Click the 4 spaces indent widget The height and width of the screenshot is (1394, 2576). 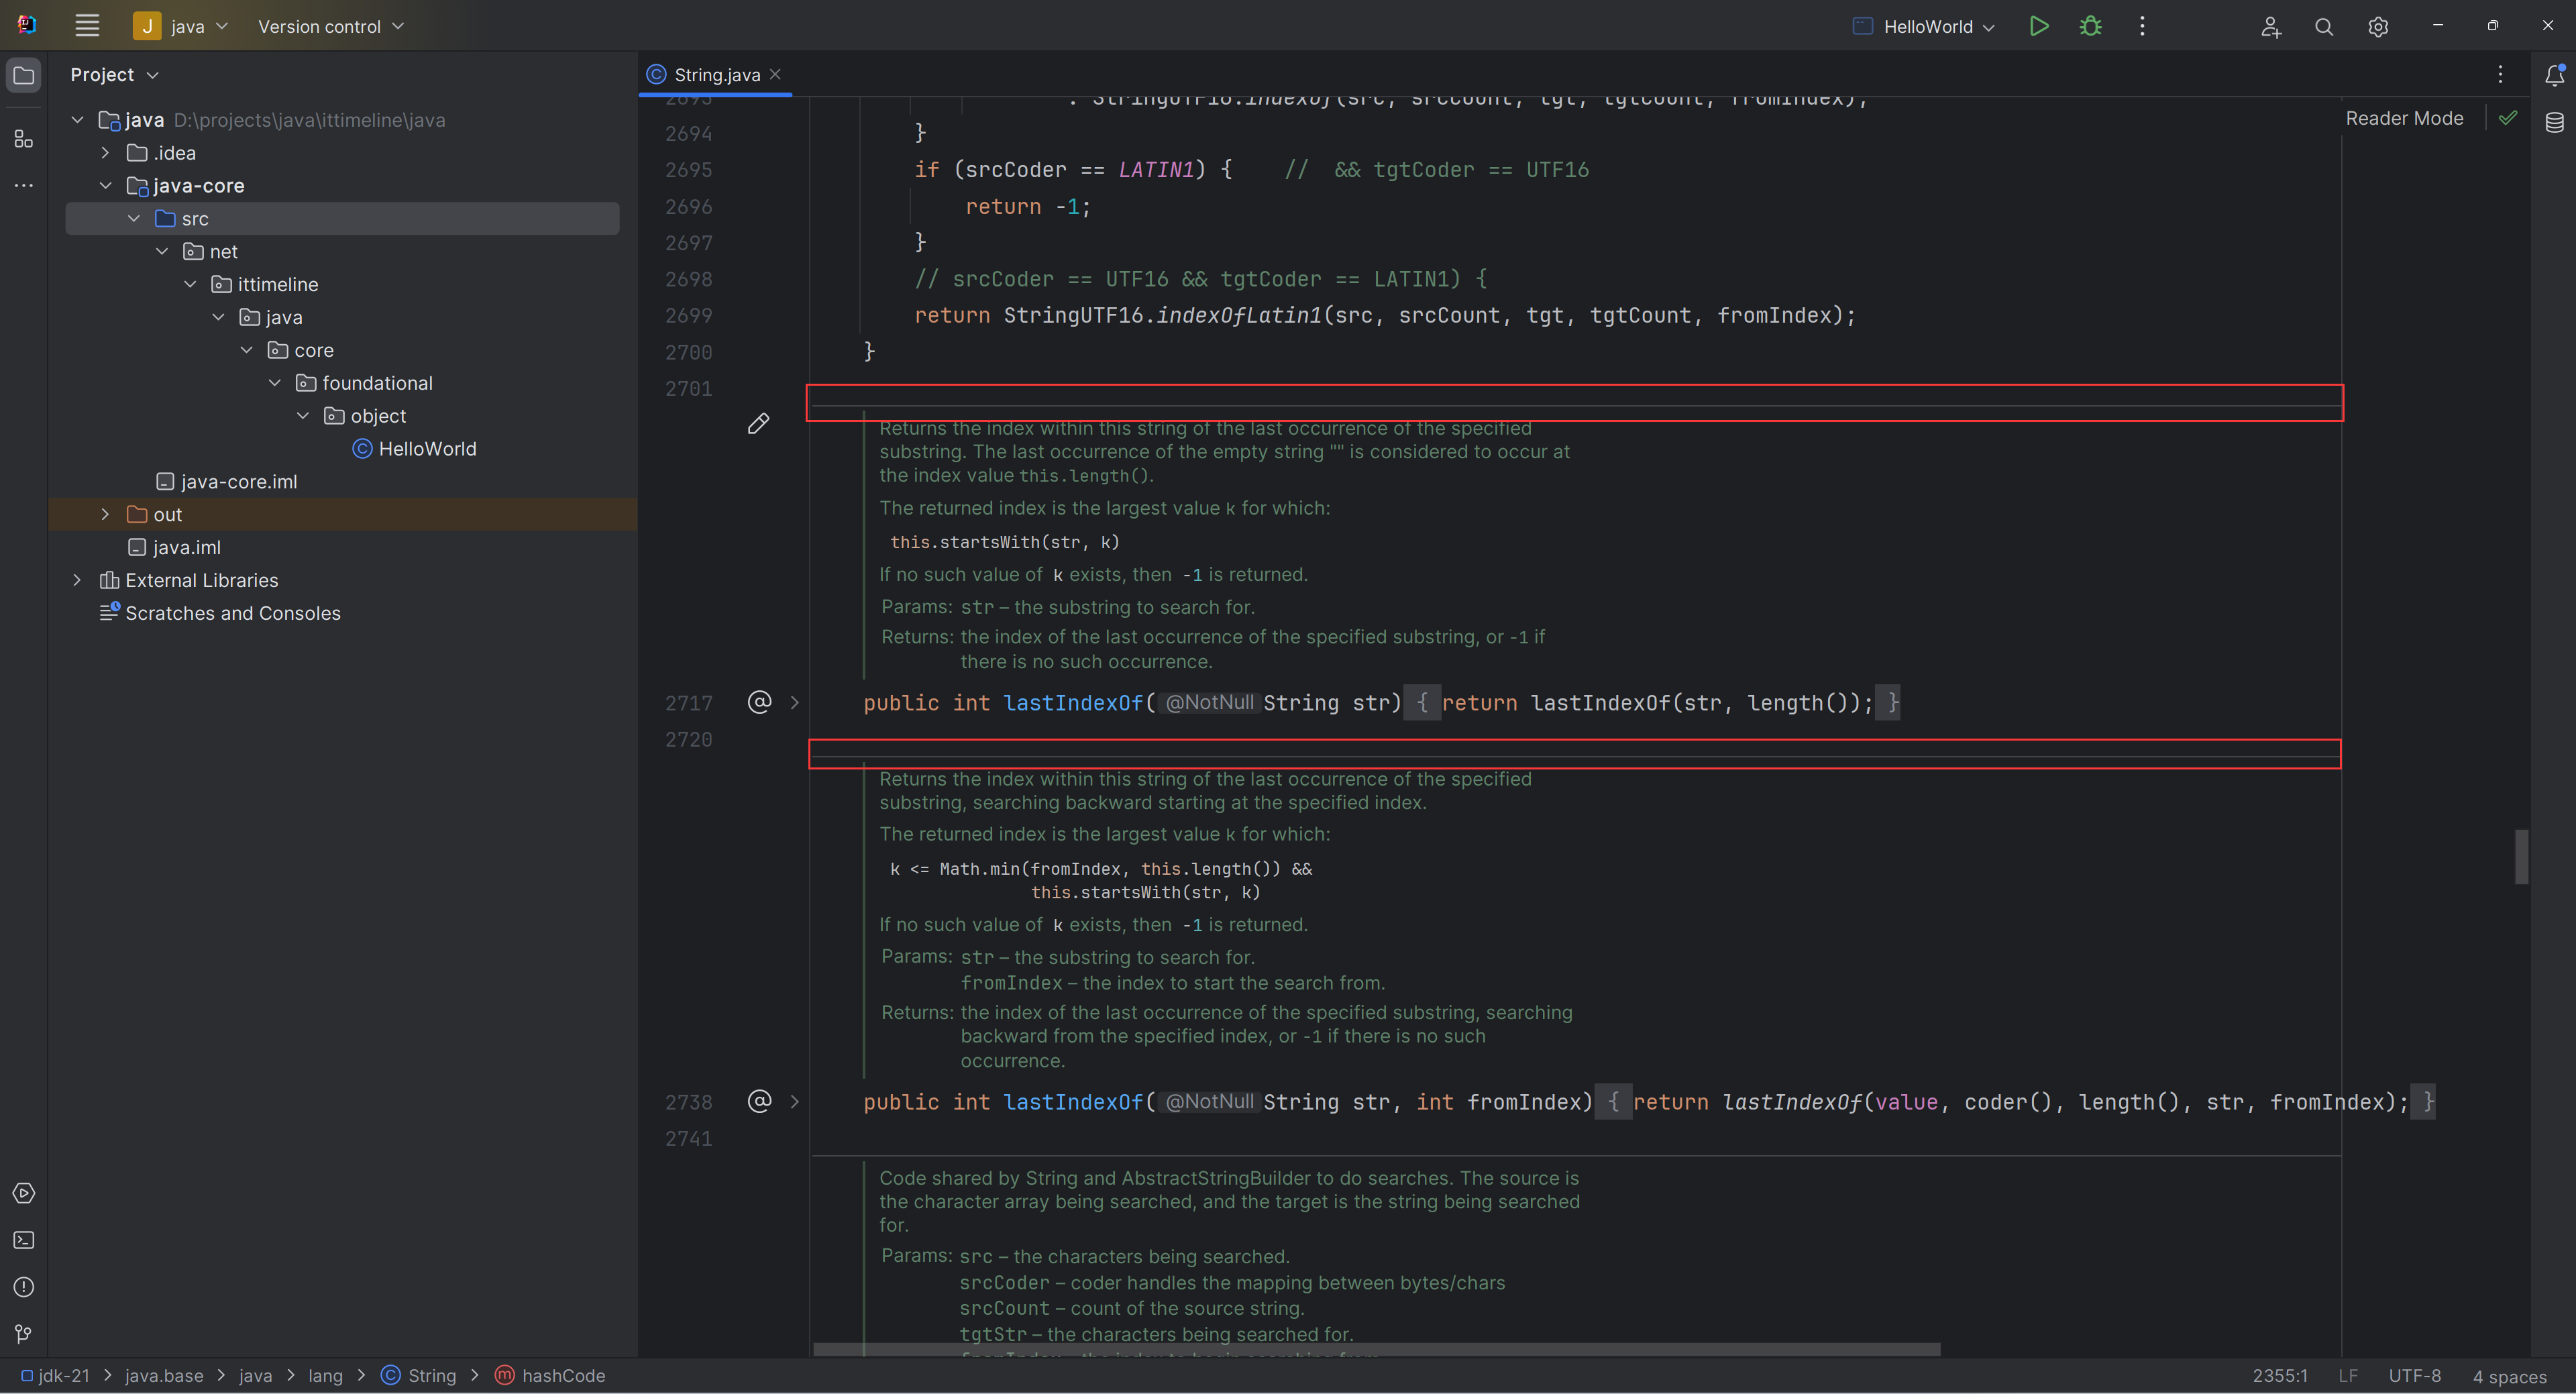[x=2510, y=1376]
